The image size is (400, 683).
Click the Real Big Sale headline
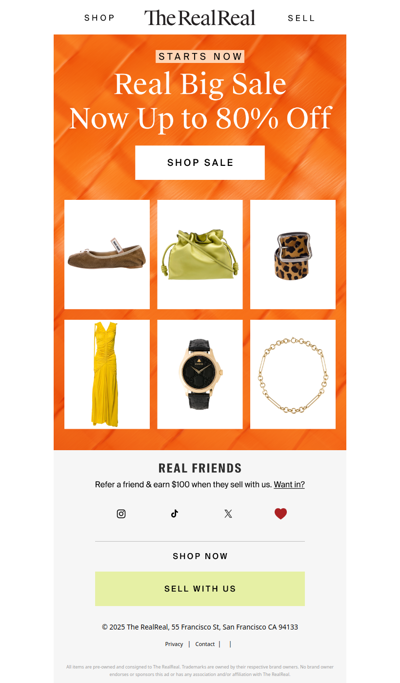point(200,84)
